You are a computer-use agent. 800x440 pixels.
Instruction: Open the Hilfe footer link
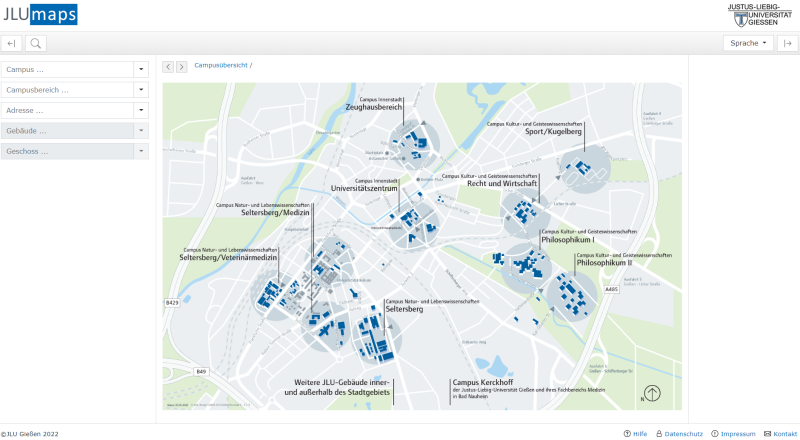[636, 434]
